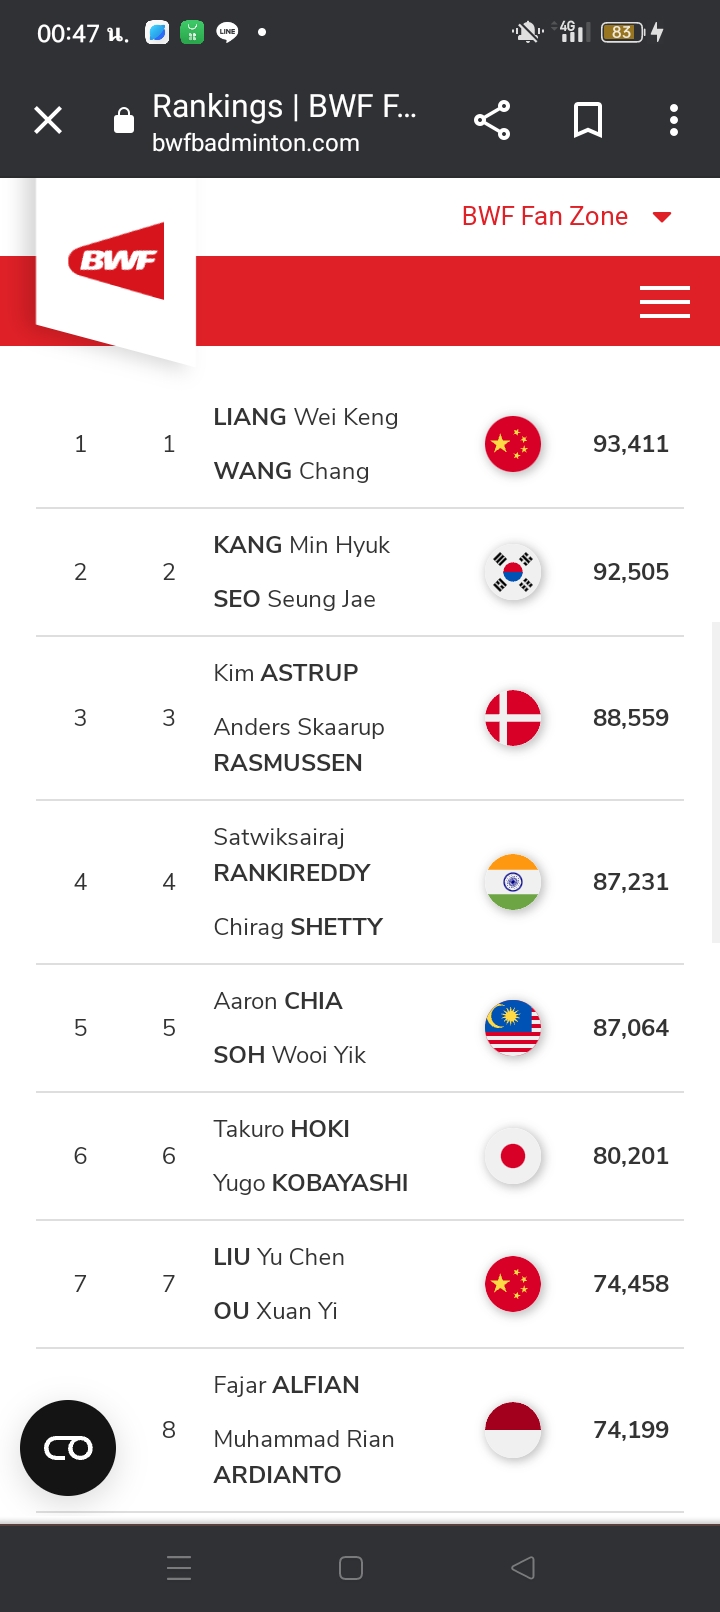Open LIANG Wei Keng player profile
Viewport: 720px width, 1612px height.
(306, 417)
